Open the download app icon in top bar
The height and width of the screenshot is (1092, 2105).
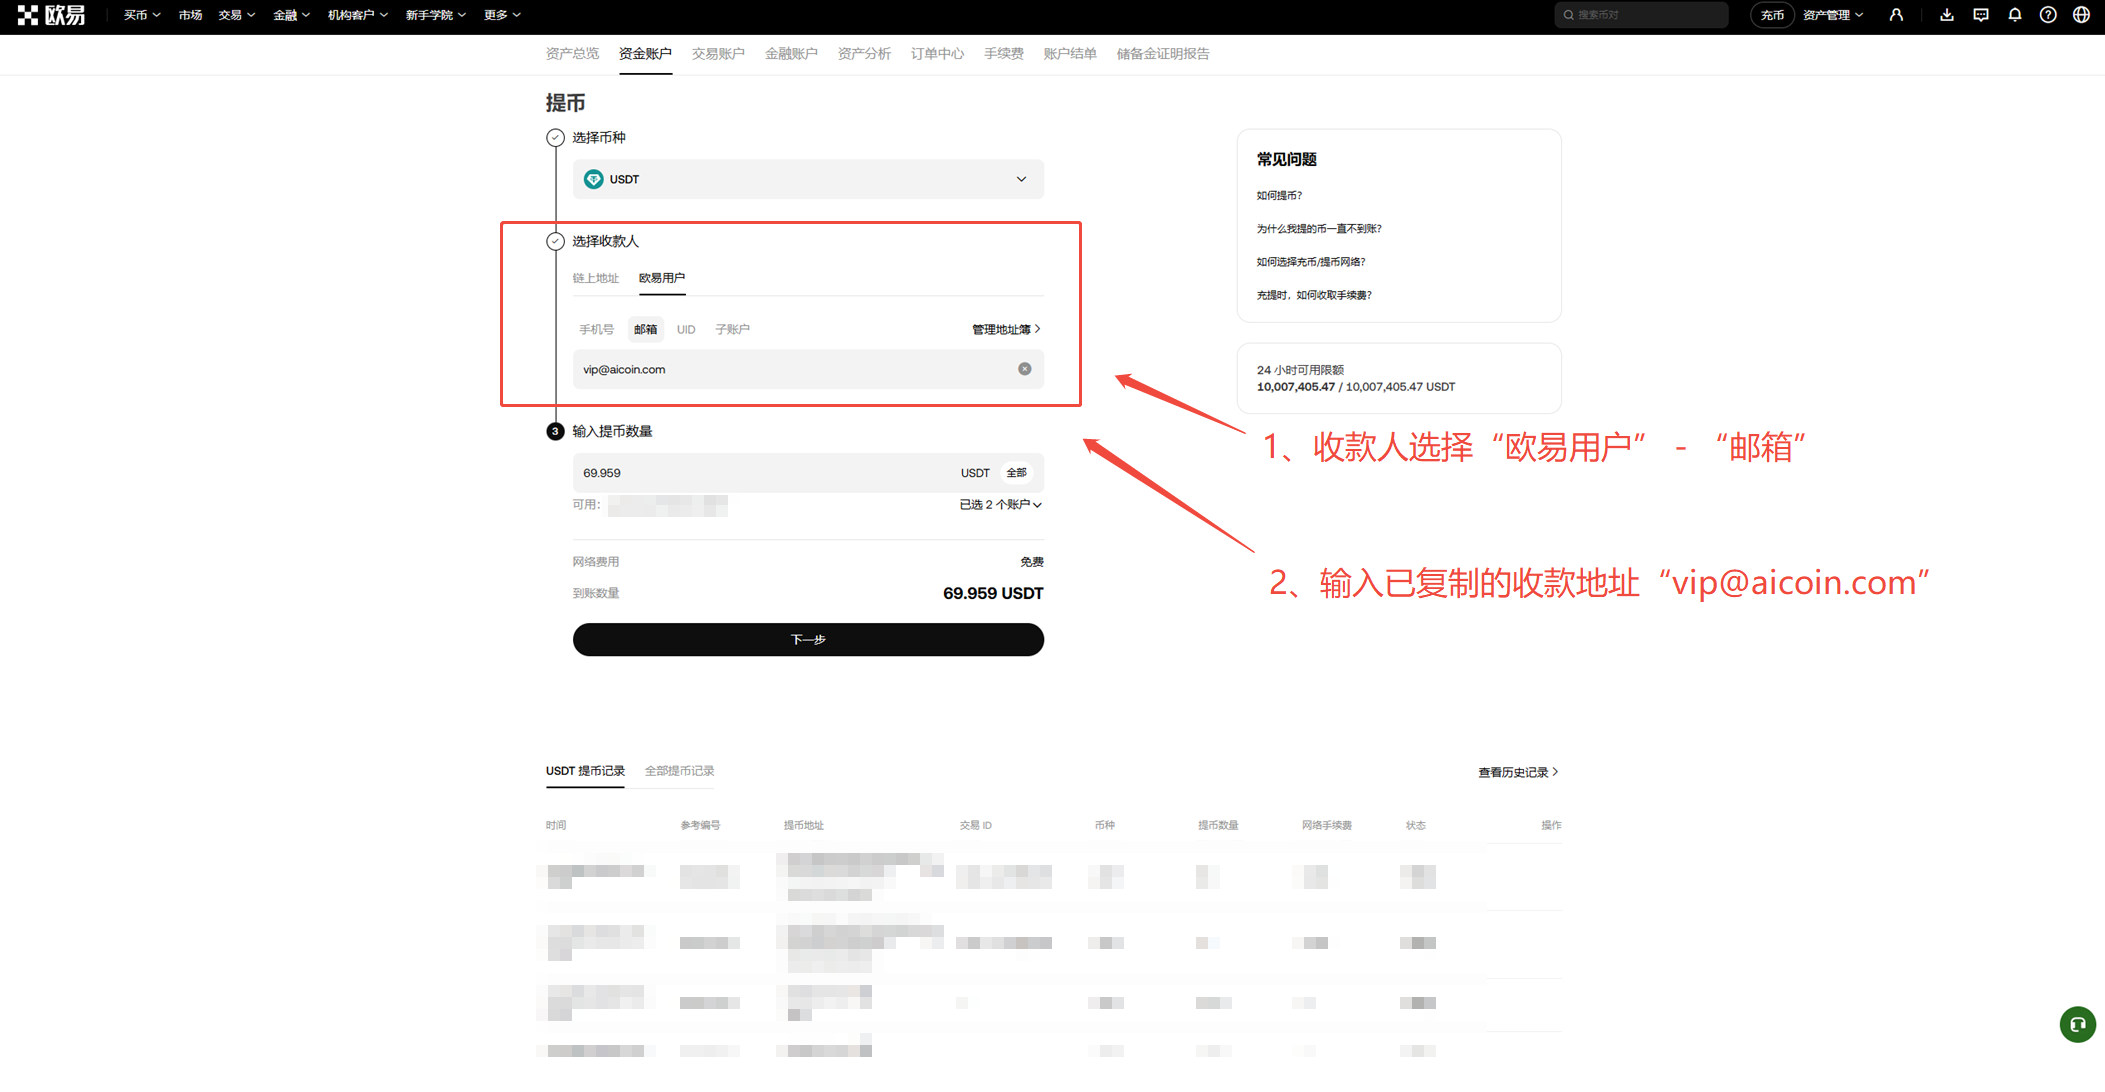[x=1947, y=15]
